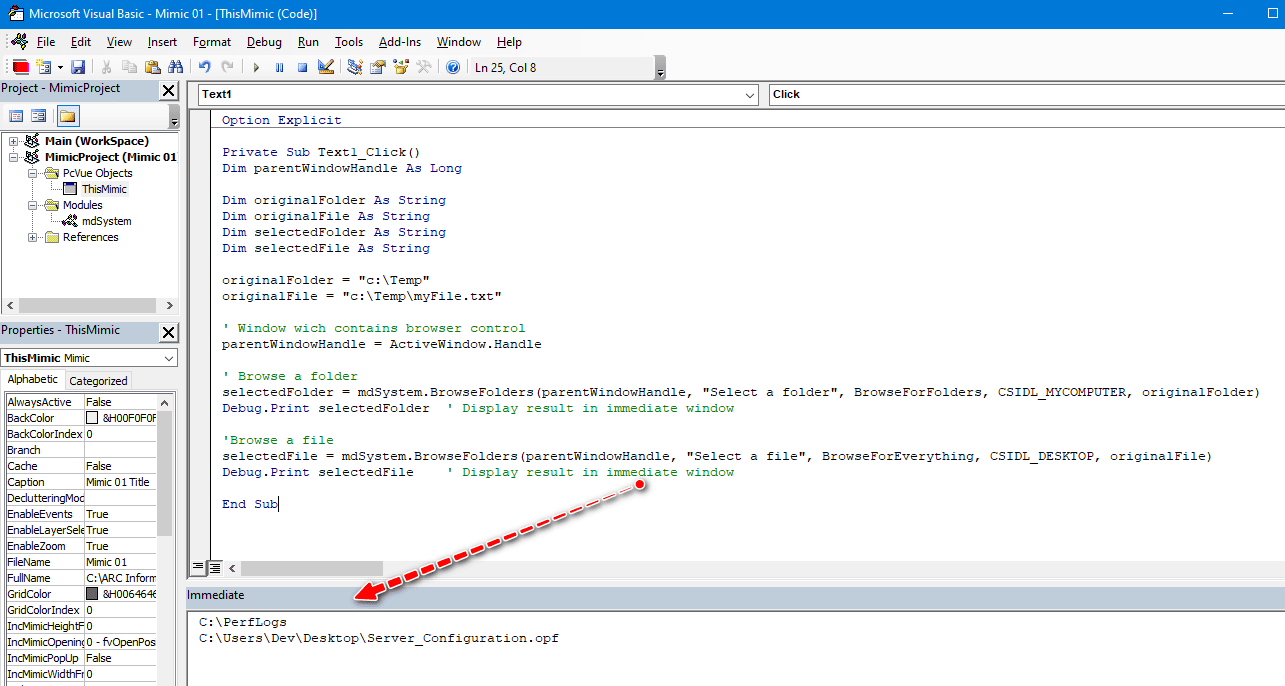Click the Paste clipboard icon
This screenshot has height=686, width=1285.
click(x=153, y=67)
